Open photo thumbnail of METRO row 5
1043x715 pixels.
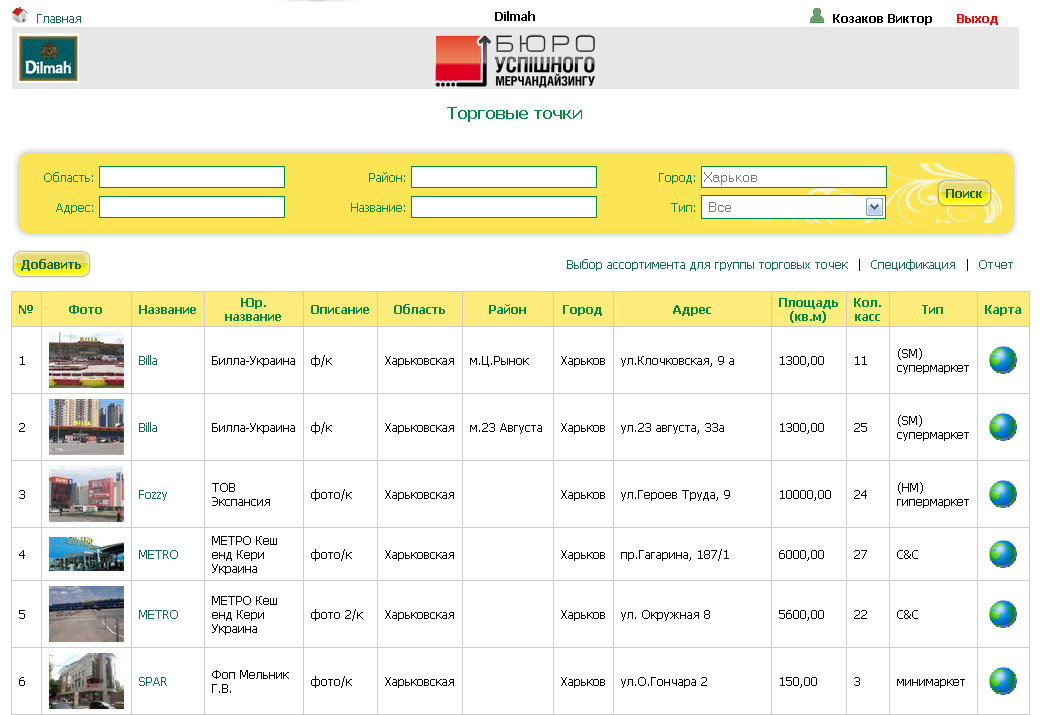[86, 614]
